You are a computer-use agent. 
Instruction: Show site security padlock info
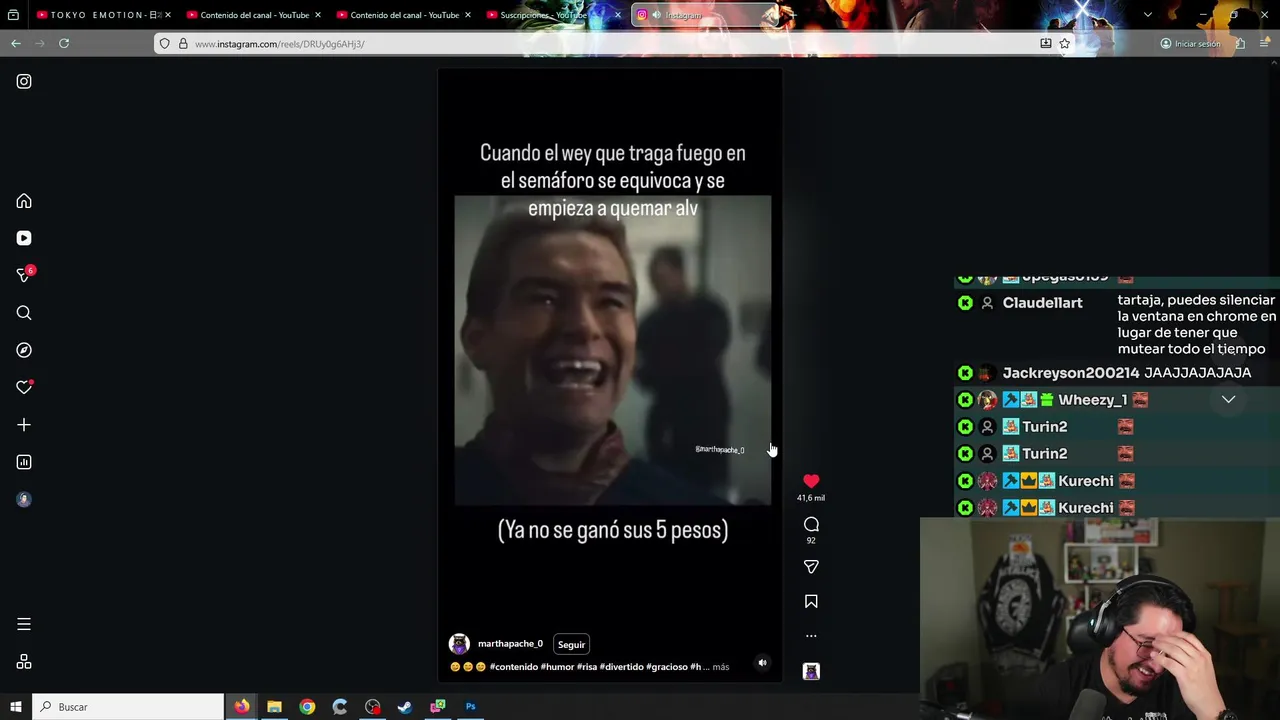click(x=182, y=44)
